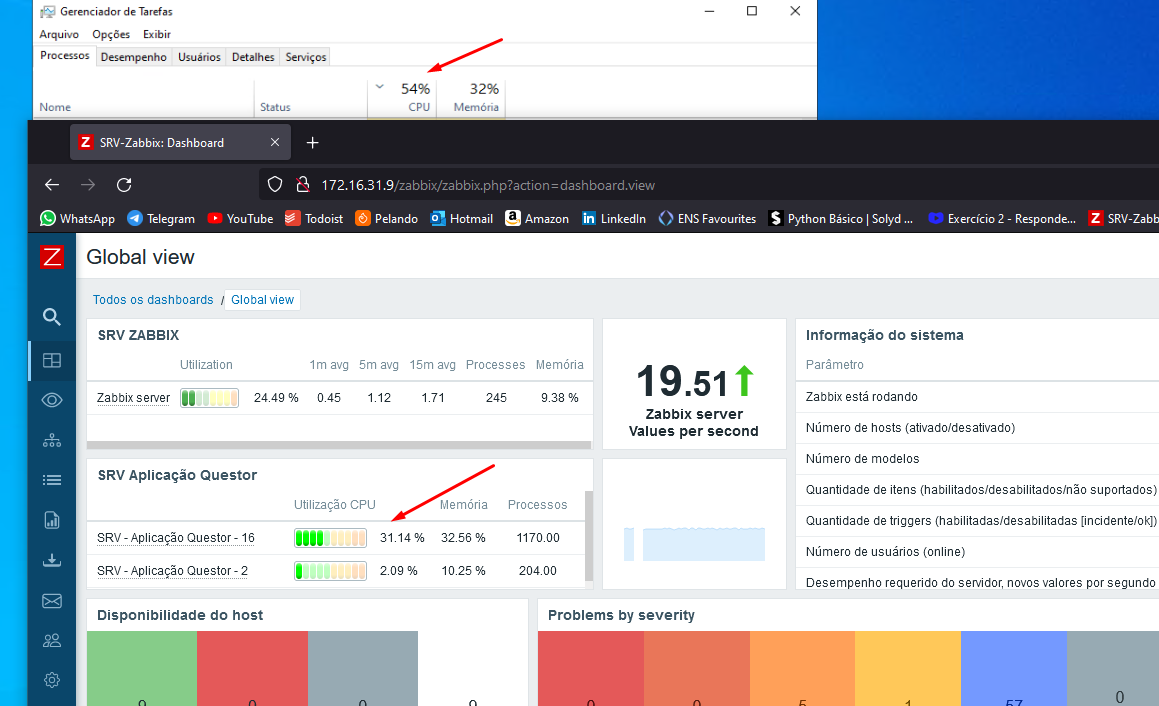Screen dimensions: 1159x706
Task: Open Opções menu in Gerenciador de Tarefas
Action: point(111,34)
